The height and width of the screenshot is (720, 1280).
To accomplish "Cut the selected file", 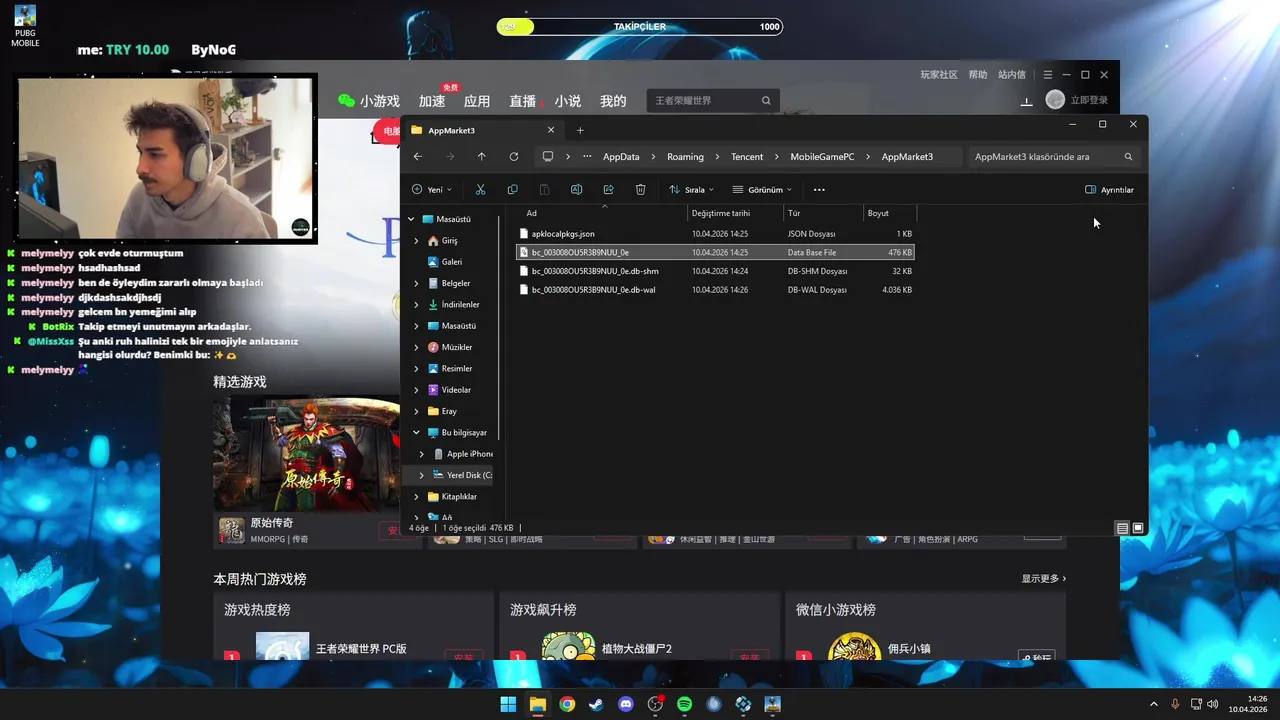I will 480,190.
